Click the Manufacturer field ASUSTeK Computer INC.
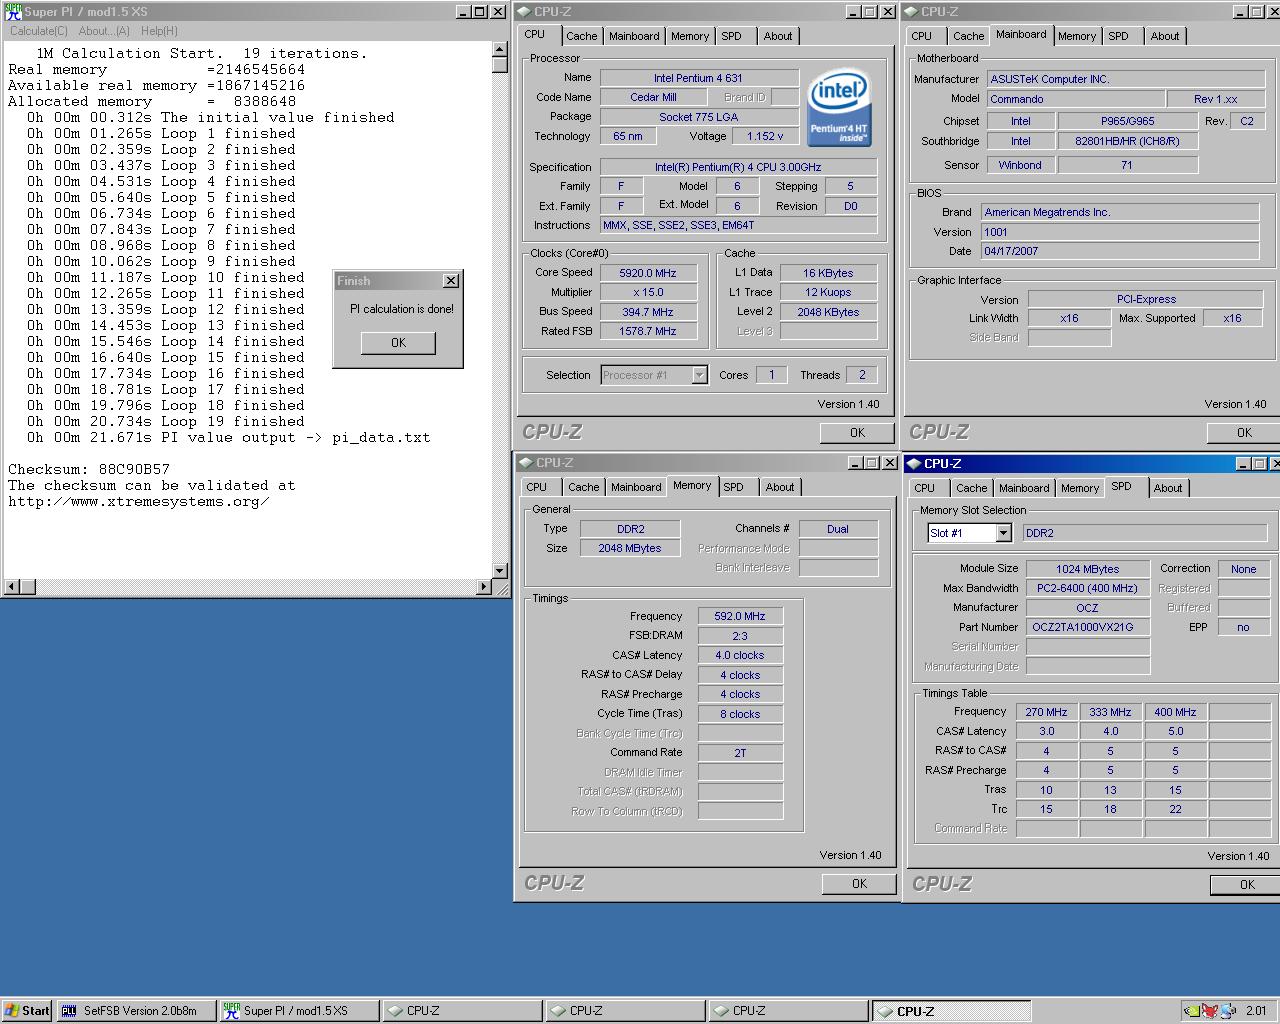1280x1024 pixels. point(1124,79)
